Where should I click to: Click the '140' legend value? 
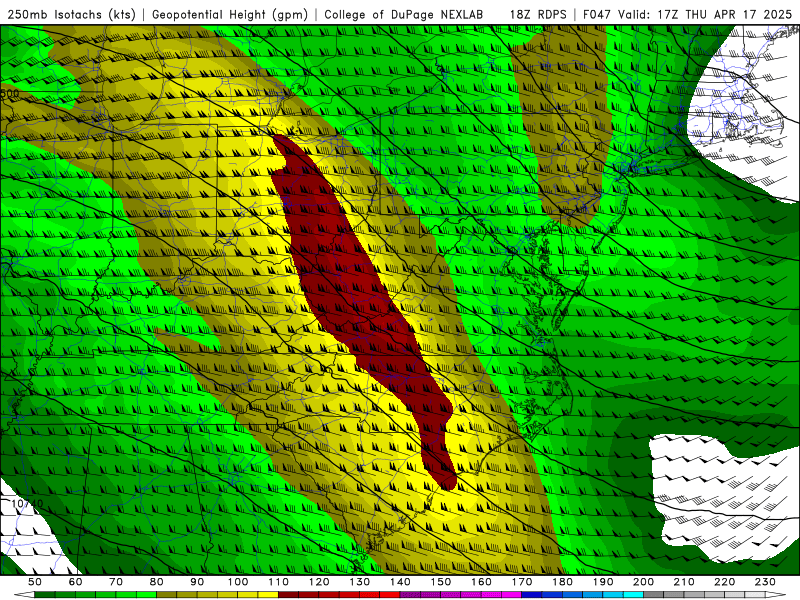pyautogui.click(x=400, y=582)
